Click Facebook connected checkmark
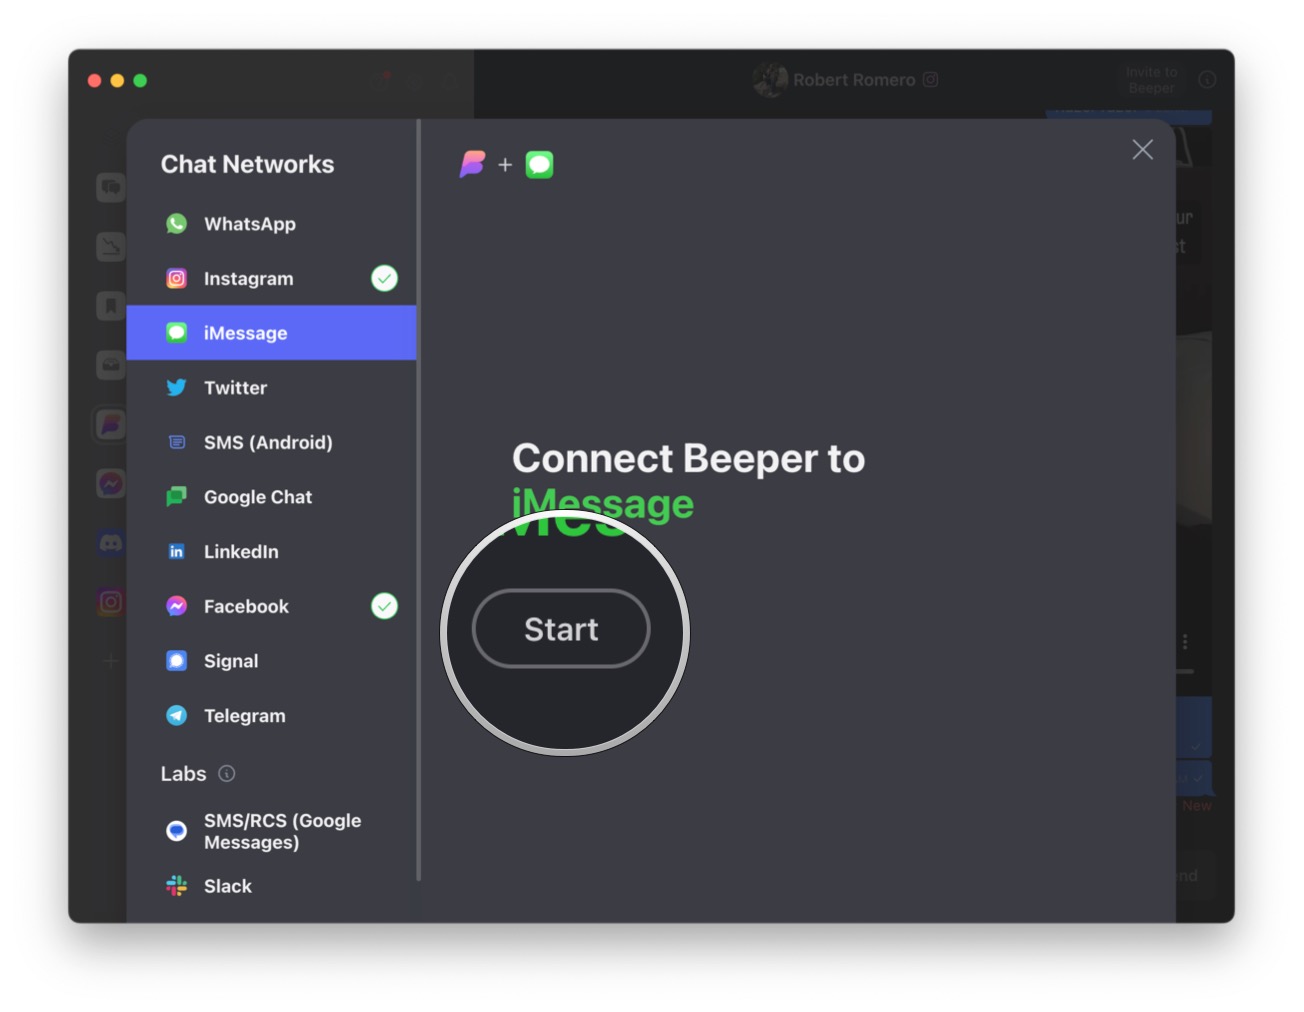This screenshot has height=1012, width=1304. click(x=384, y=606)
